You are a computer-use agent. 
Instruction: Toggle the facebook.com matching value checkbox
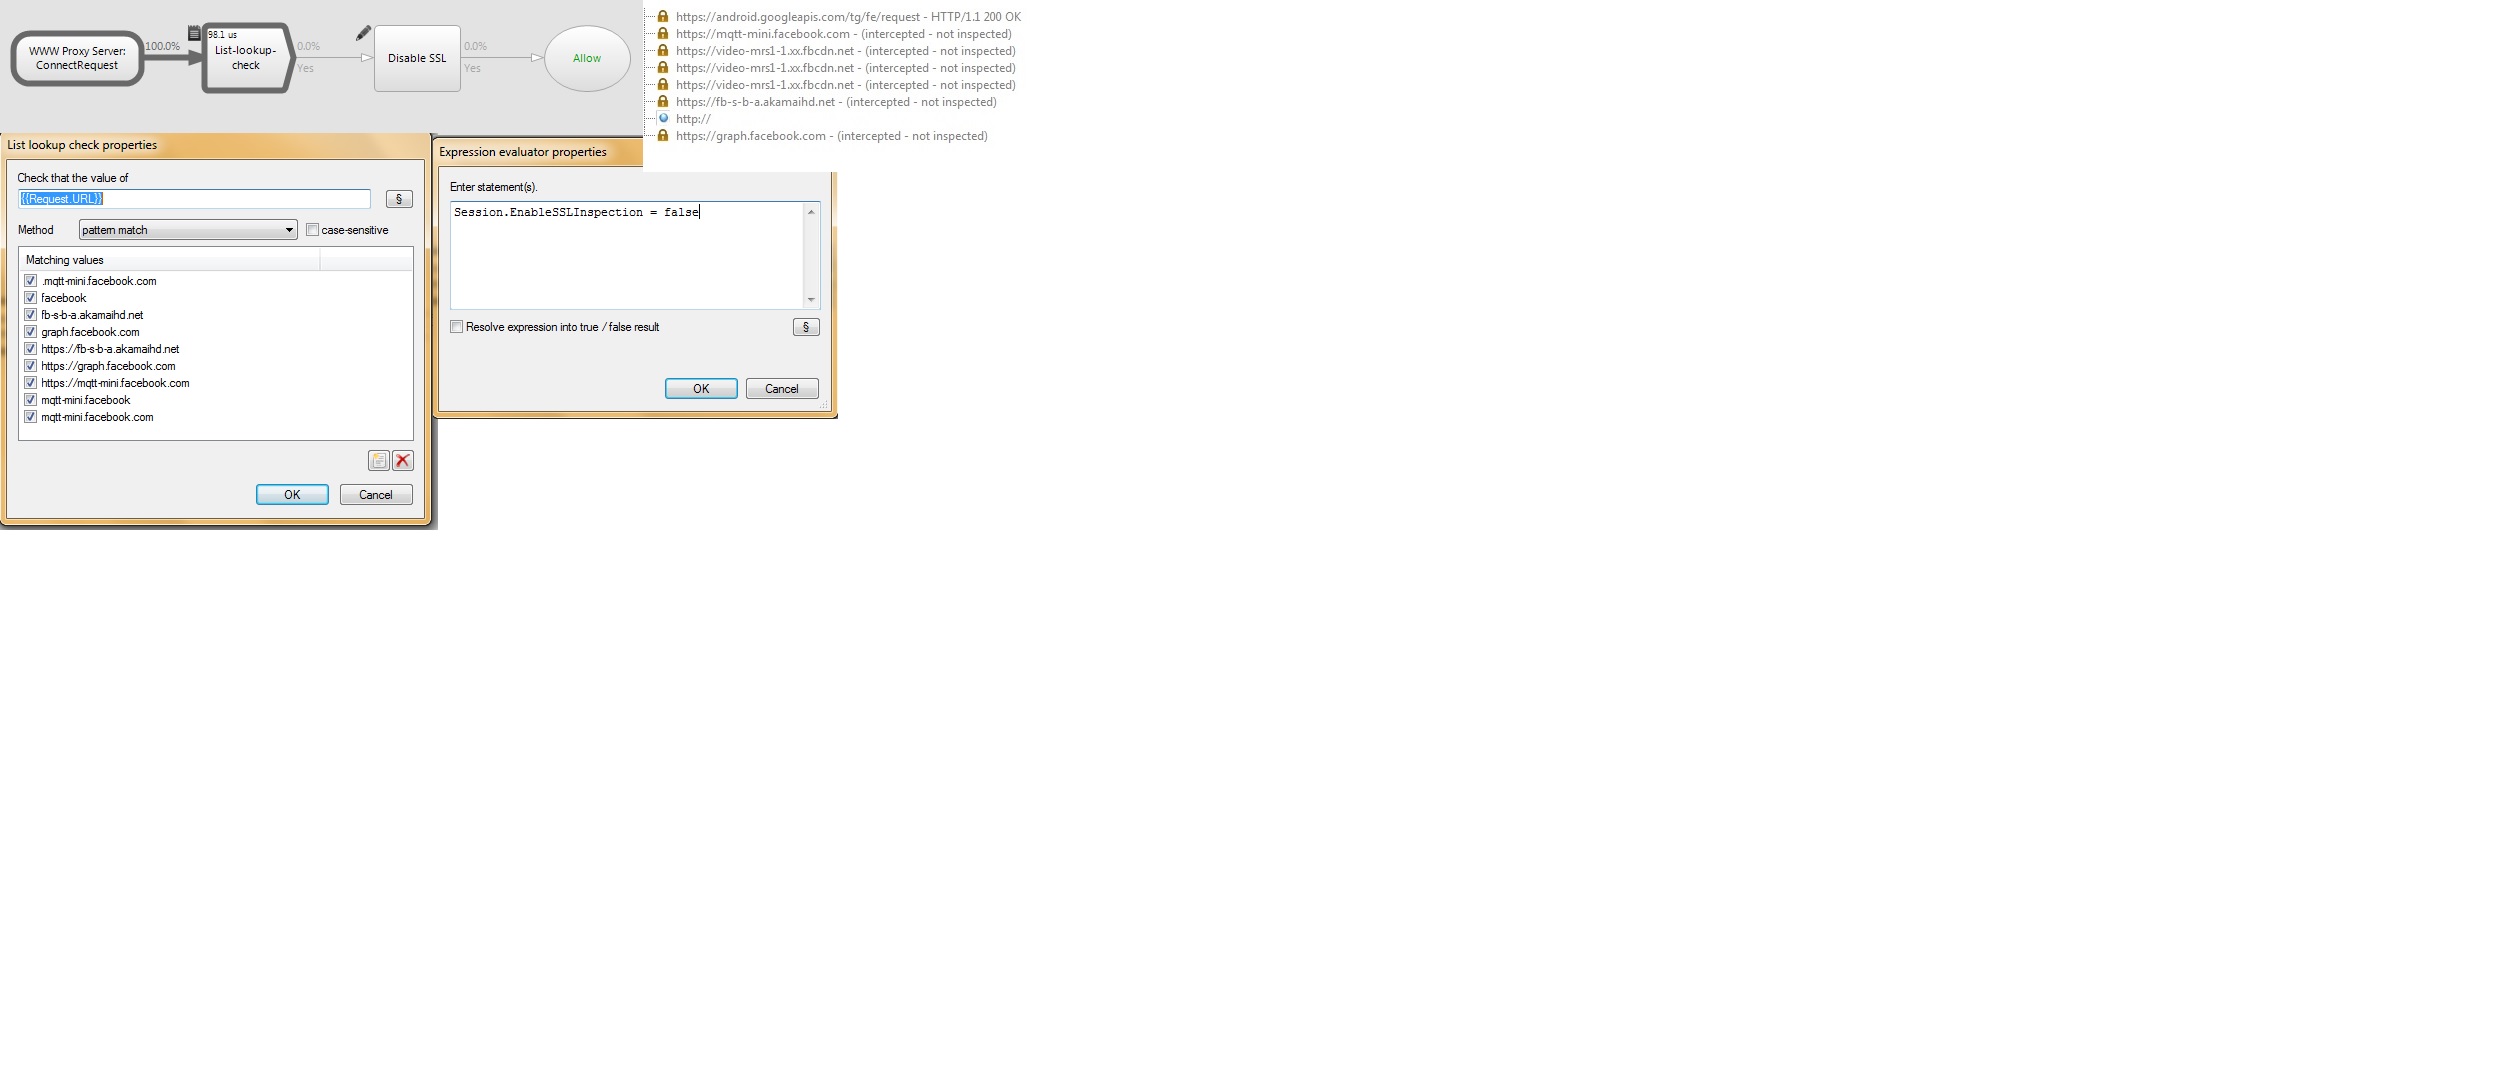[29, 297]
